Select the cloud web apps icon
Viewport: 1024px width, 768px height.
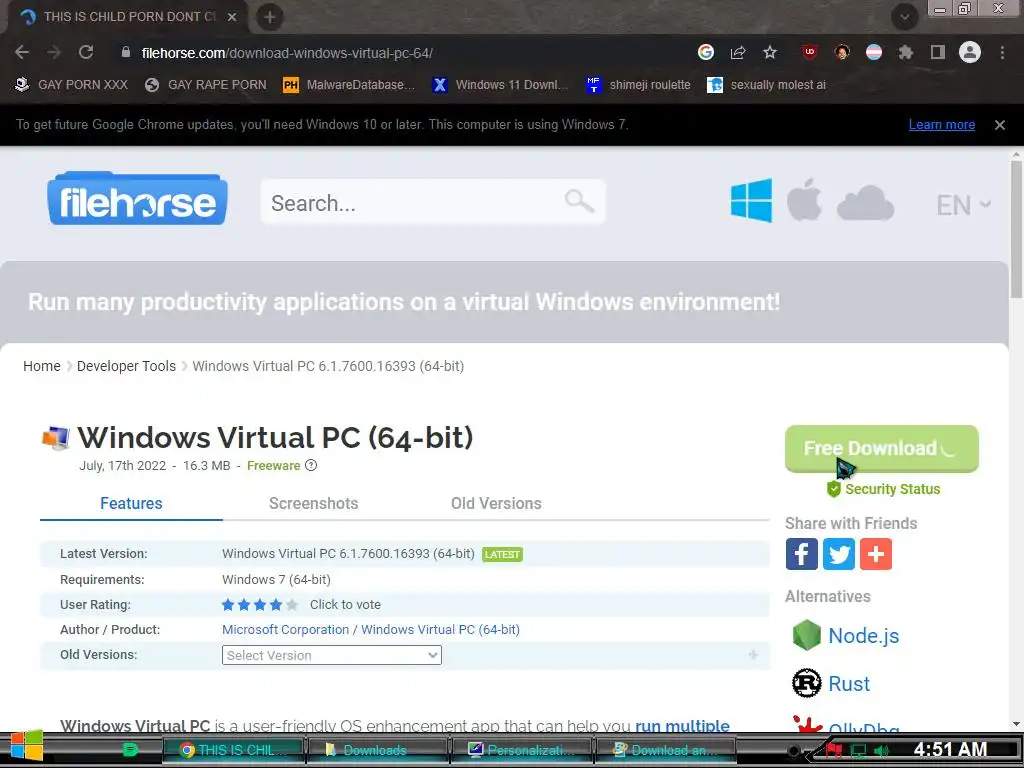865,203
